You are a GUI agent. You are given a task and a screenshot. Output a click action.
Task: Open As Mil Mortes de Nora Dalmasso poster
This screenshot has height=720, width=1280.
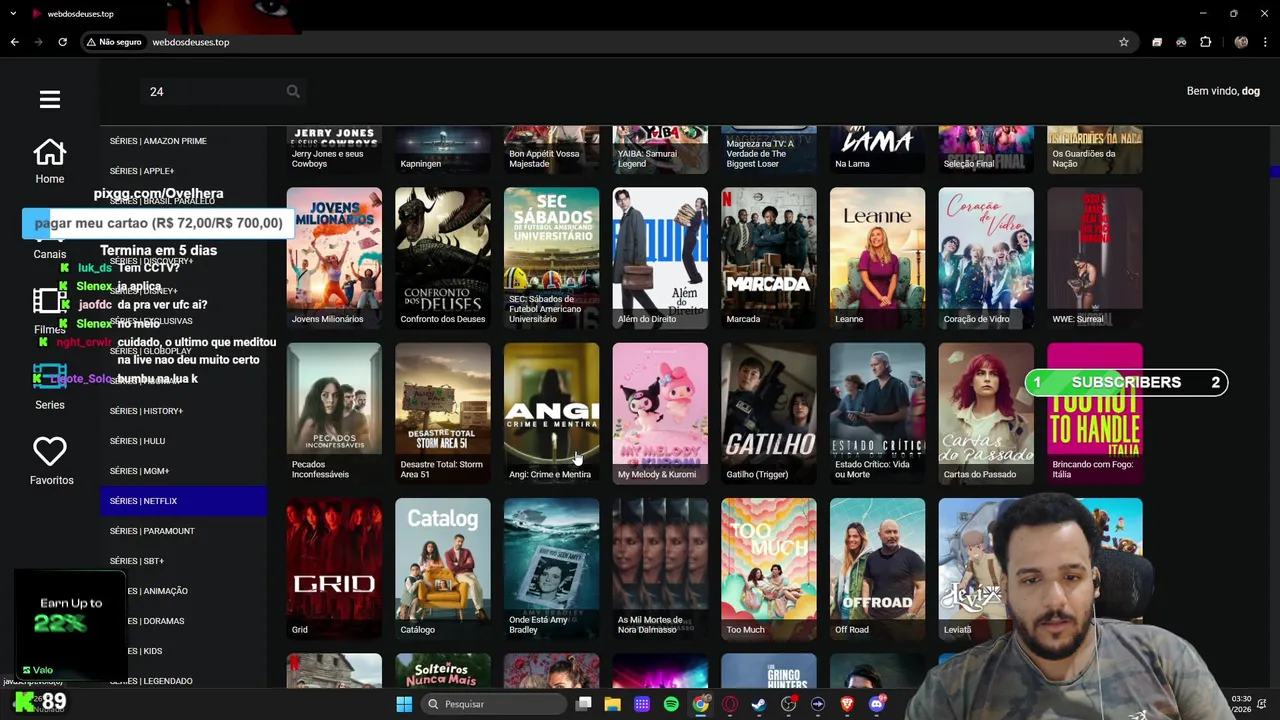click(660, 568)
